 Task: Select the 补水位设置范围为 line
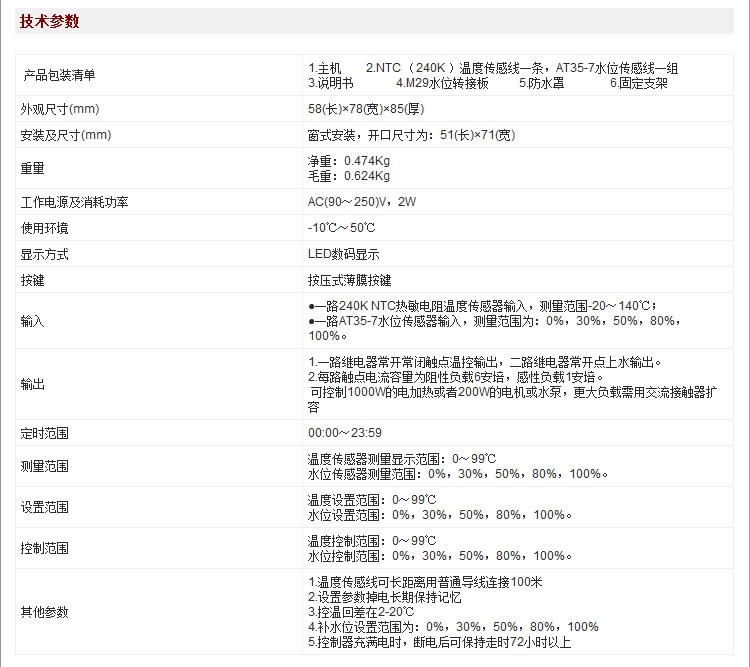click(x=453, y=627)
